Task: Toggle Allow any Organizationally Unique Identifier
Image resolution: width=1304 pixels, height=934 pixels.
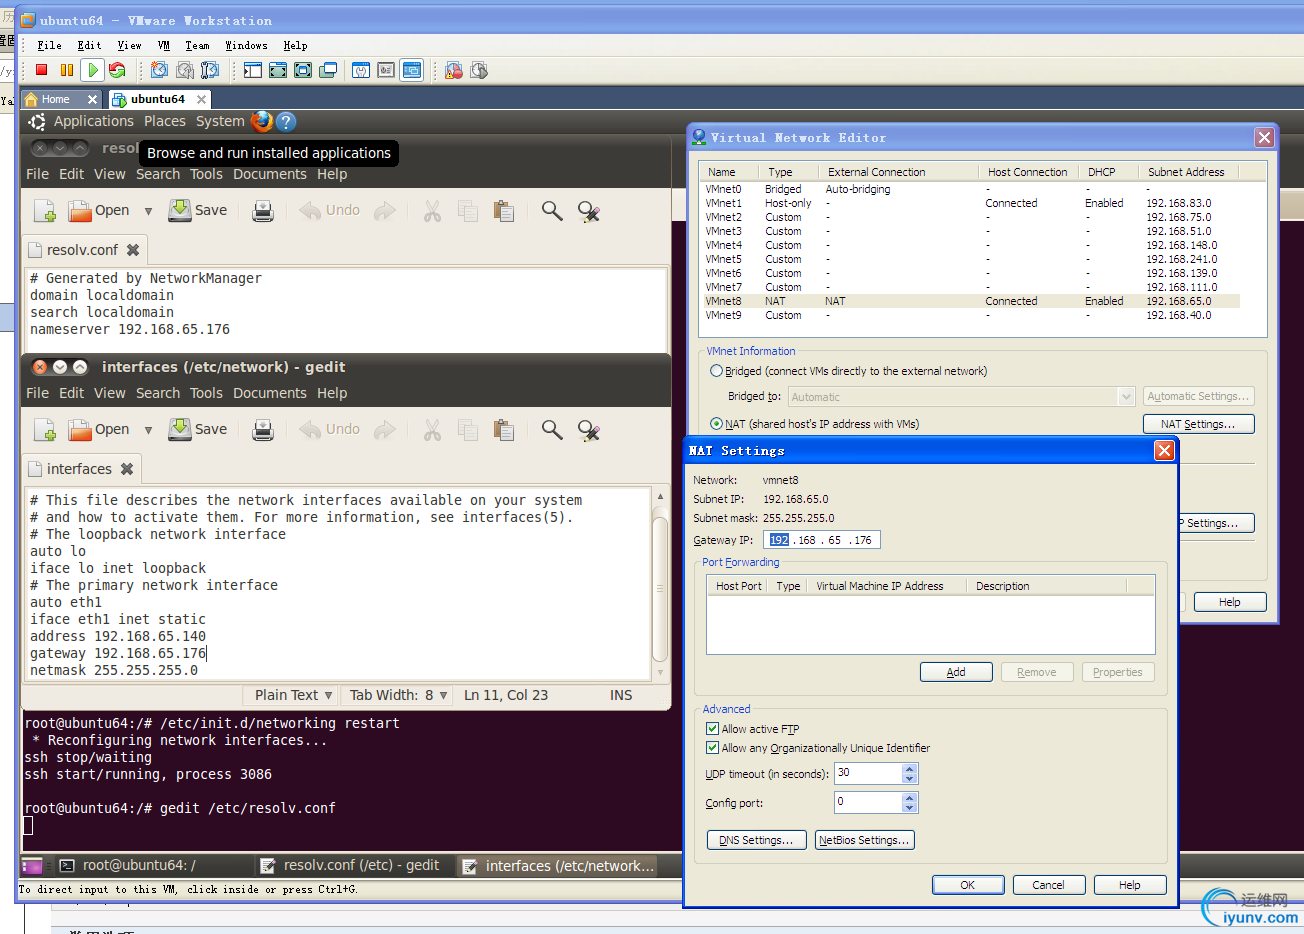Action: [713, 748]
